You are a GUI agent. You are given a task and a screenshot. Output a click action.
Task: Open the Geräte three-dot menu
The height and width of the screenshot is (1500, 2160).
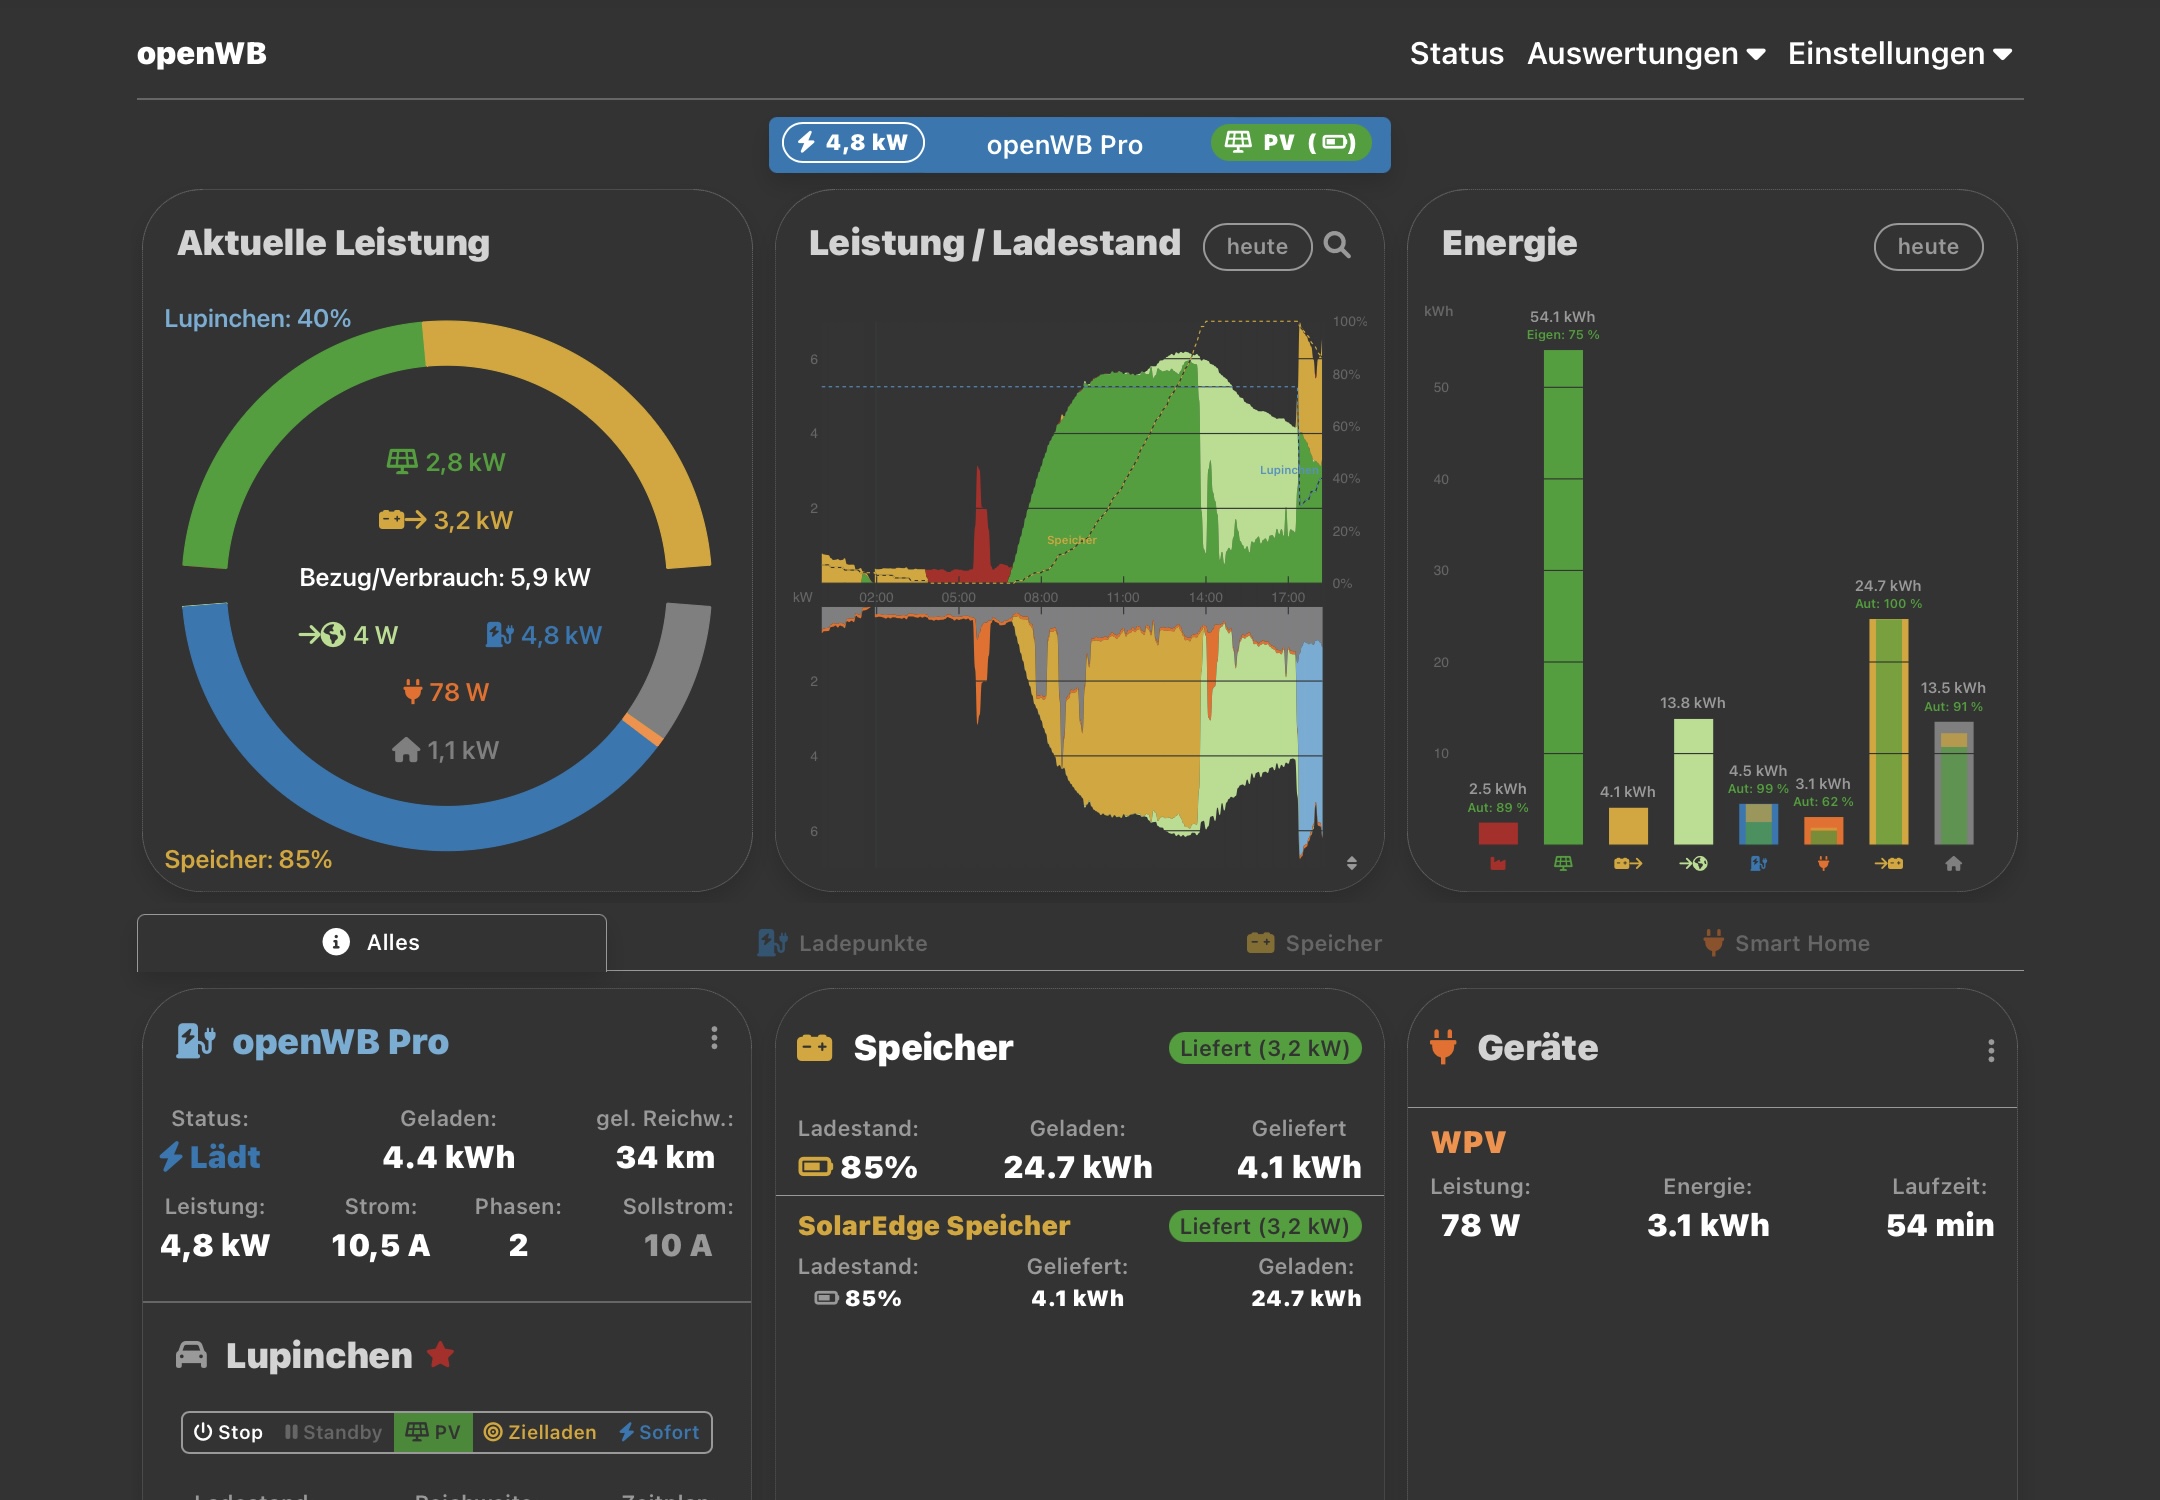[x=1990, y=1050]
